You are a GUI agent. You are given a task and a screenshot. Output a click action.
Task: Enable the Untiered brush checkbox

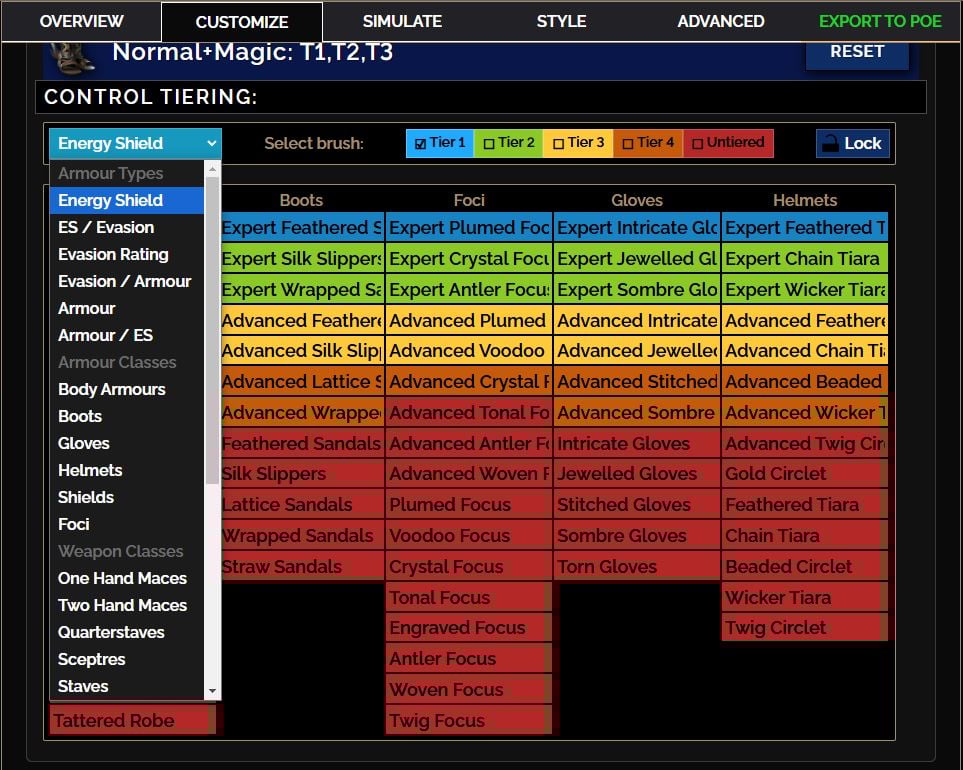coord(697,143)
